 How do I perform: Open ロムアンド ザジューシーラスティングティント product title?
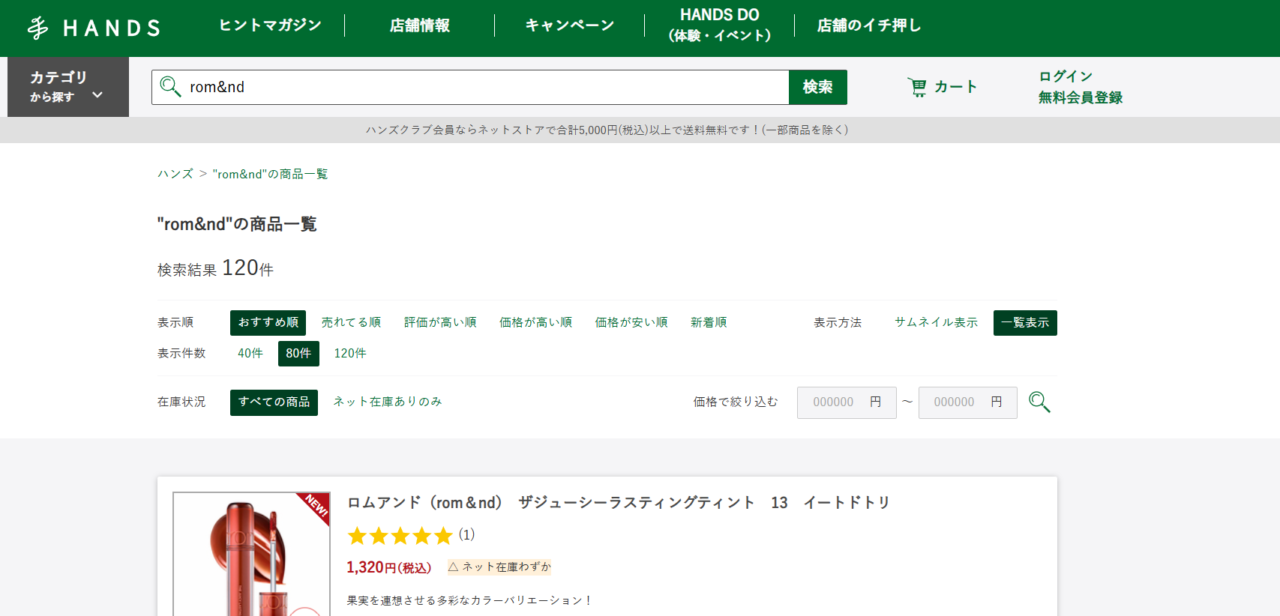point(618,503)
